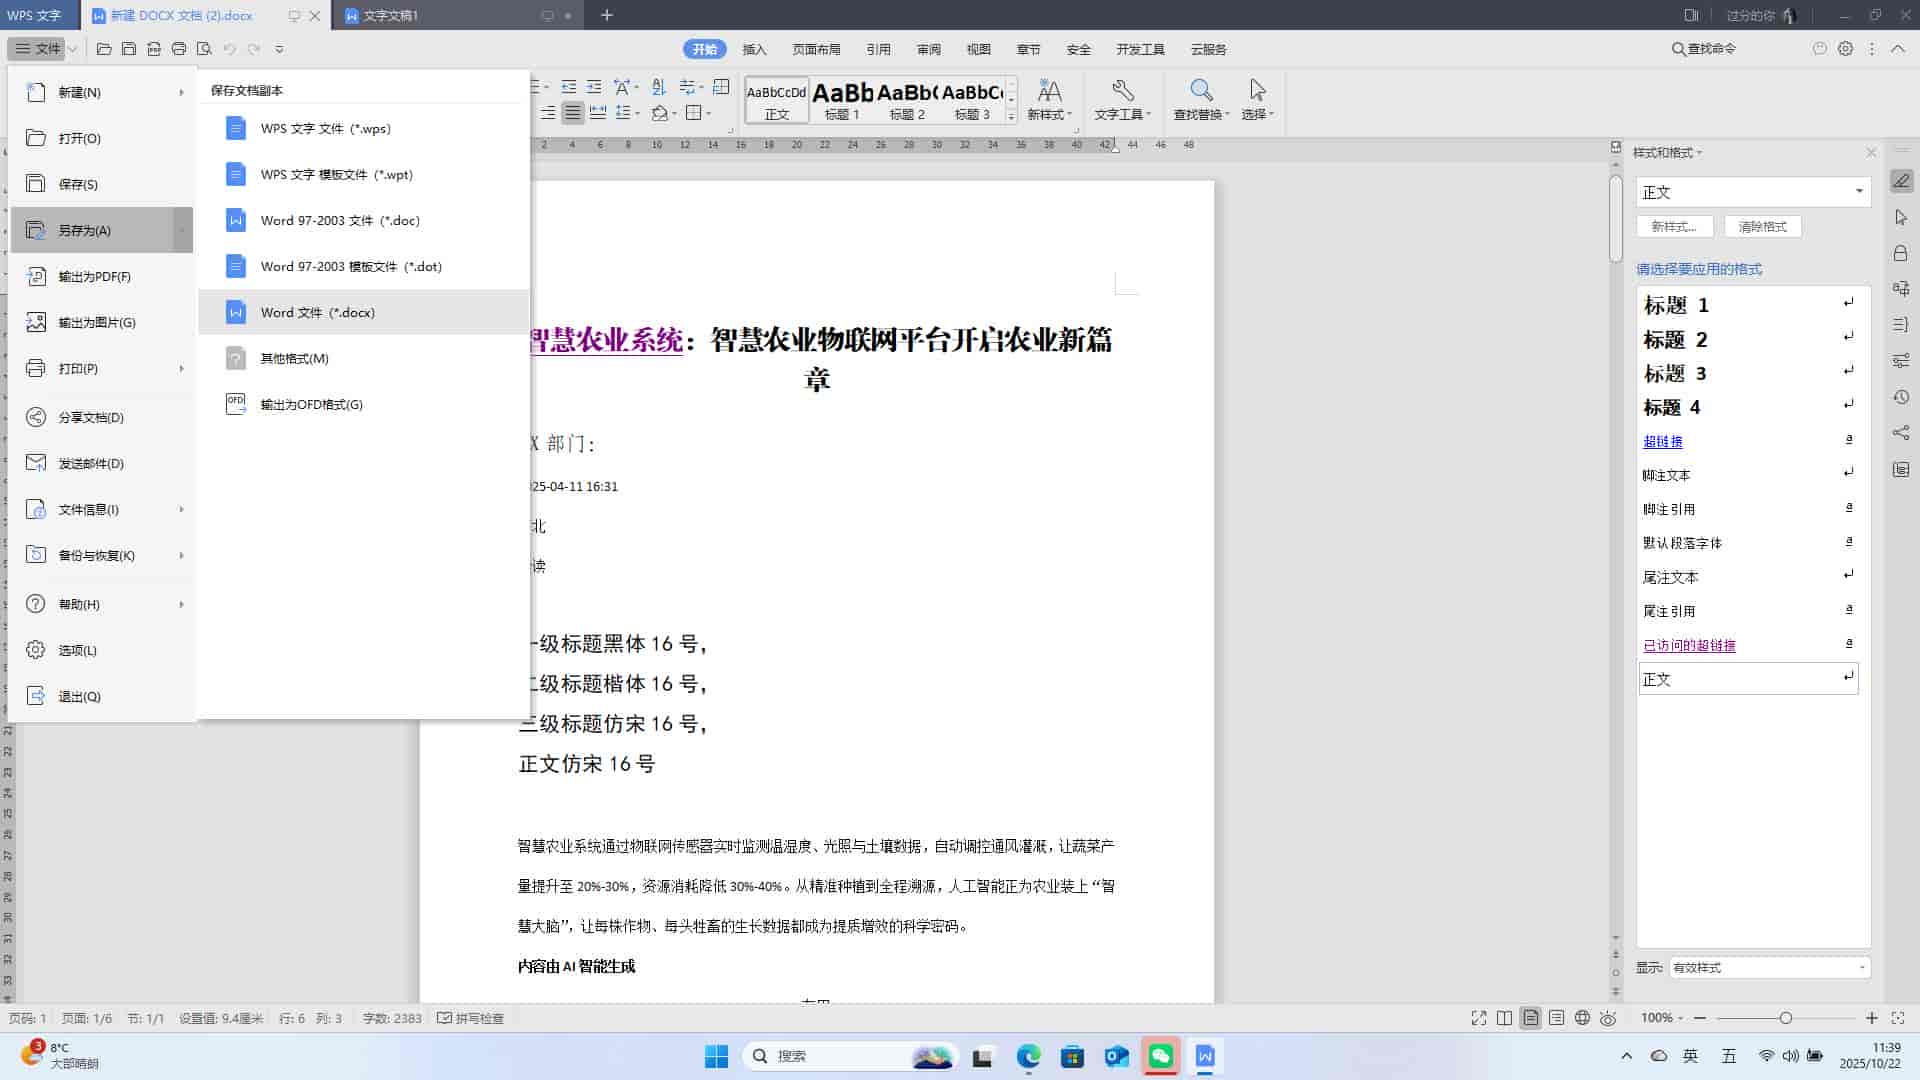Select 输出为OFD格式(G) menu entry
This screenshot has height=1080, width=1920.
(x=364, y=404)
